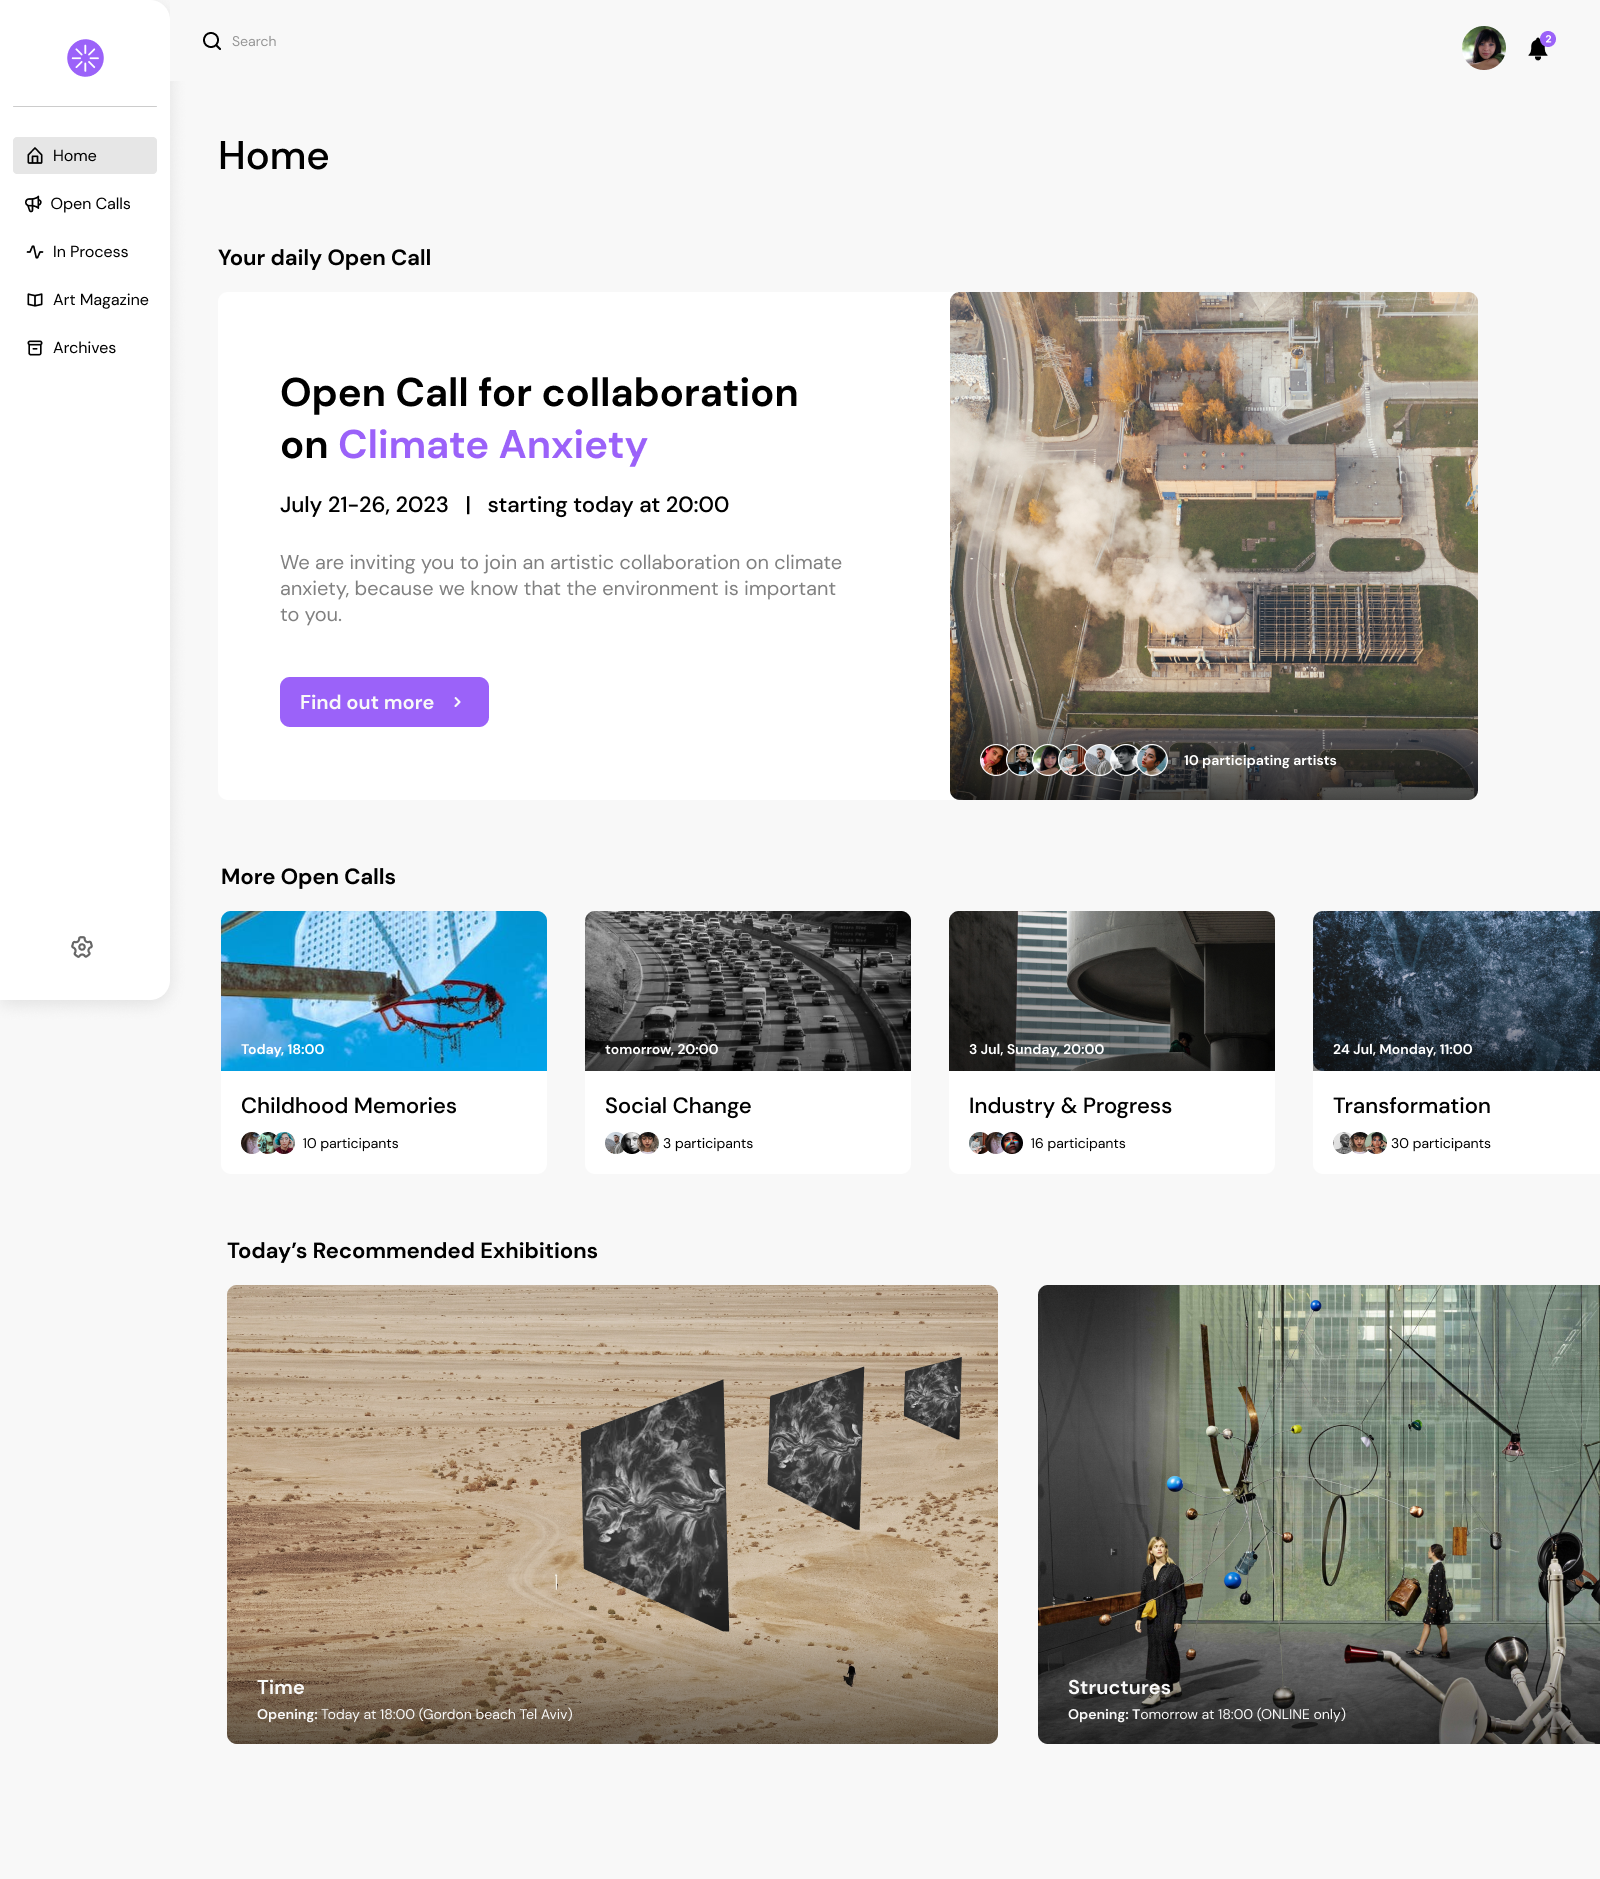This screenshot has width=1600, height=1879.
Task: Click Childhood Memories participant avatars
Action: 268,1143
